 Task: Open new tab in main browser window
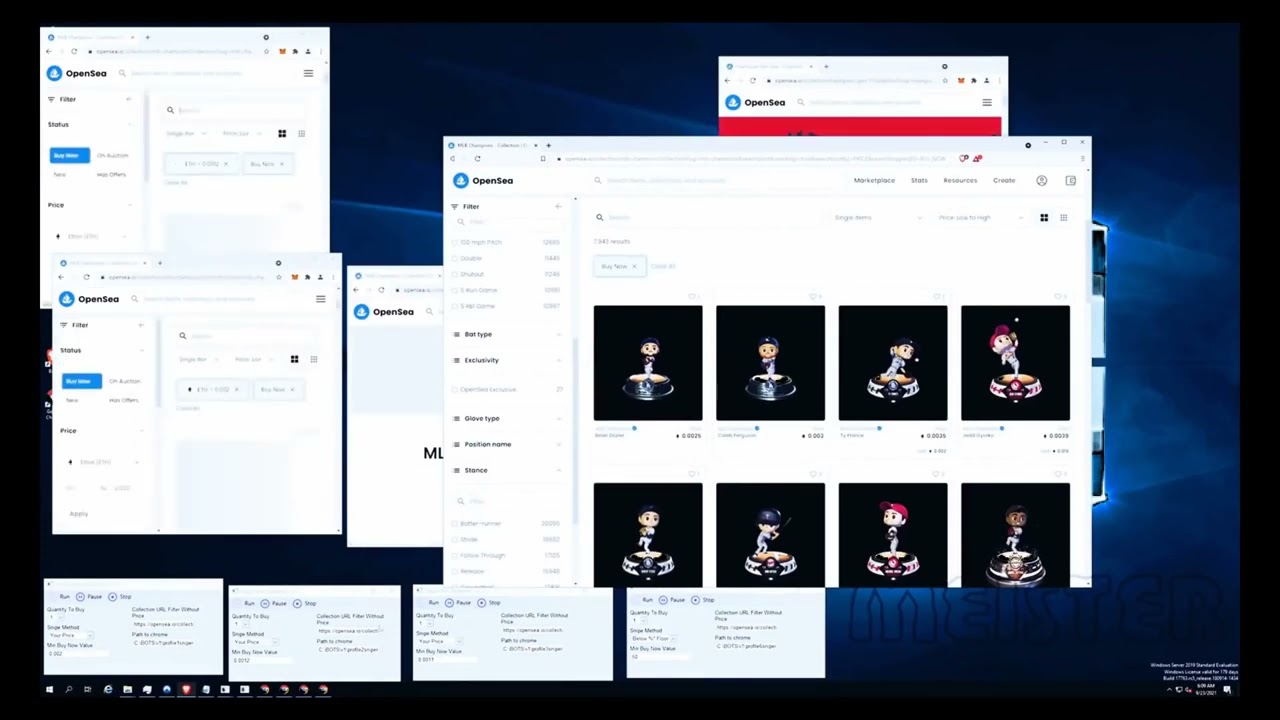click(x=548, y=146)
